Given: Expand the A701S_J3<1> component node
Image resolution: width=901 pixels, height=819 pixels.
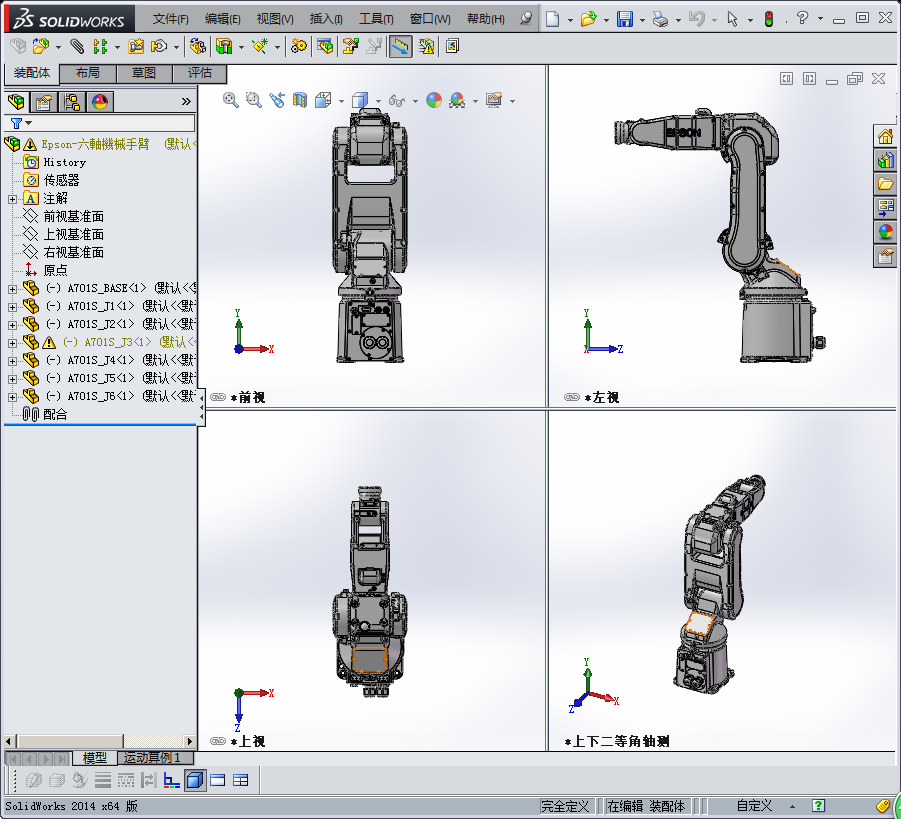Looking at the screenshot, I should tap(12, 343).
